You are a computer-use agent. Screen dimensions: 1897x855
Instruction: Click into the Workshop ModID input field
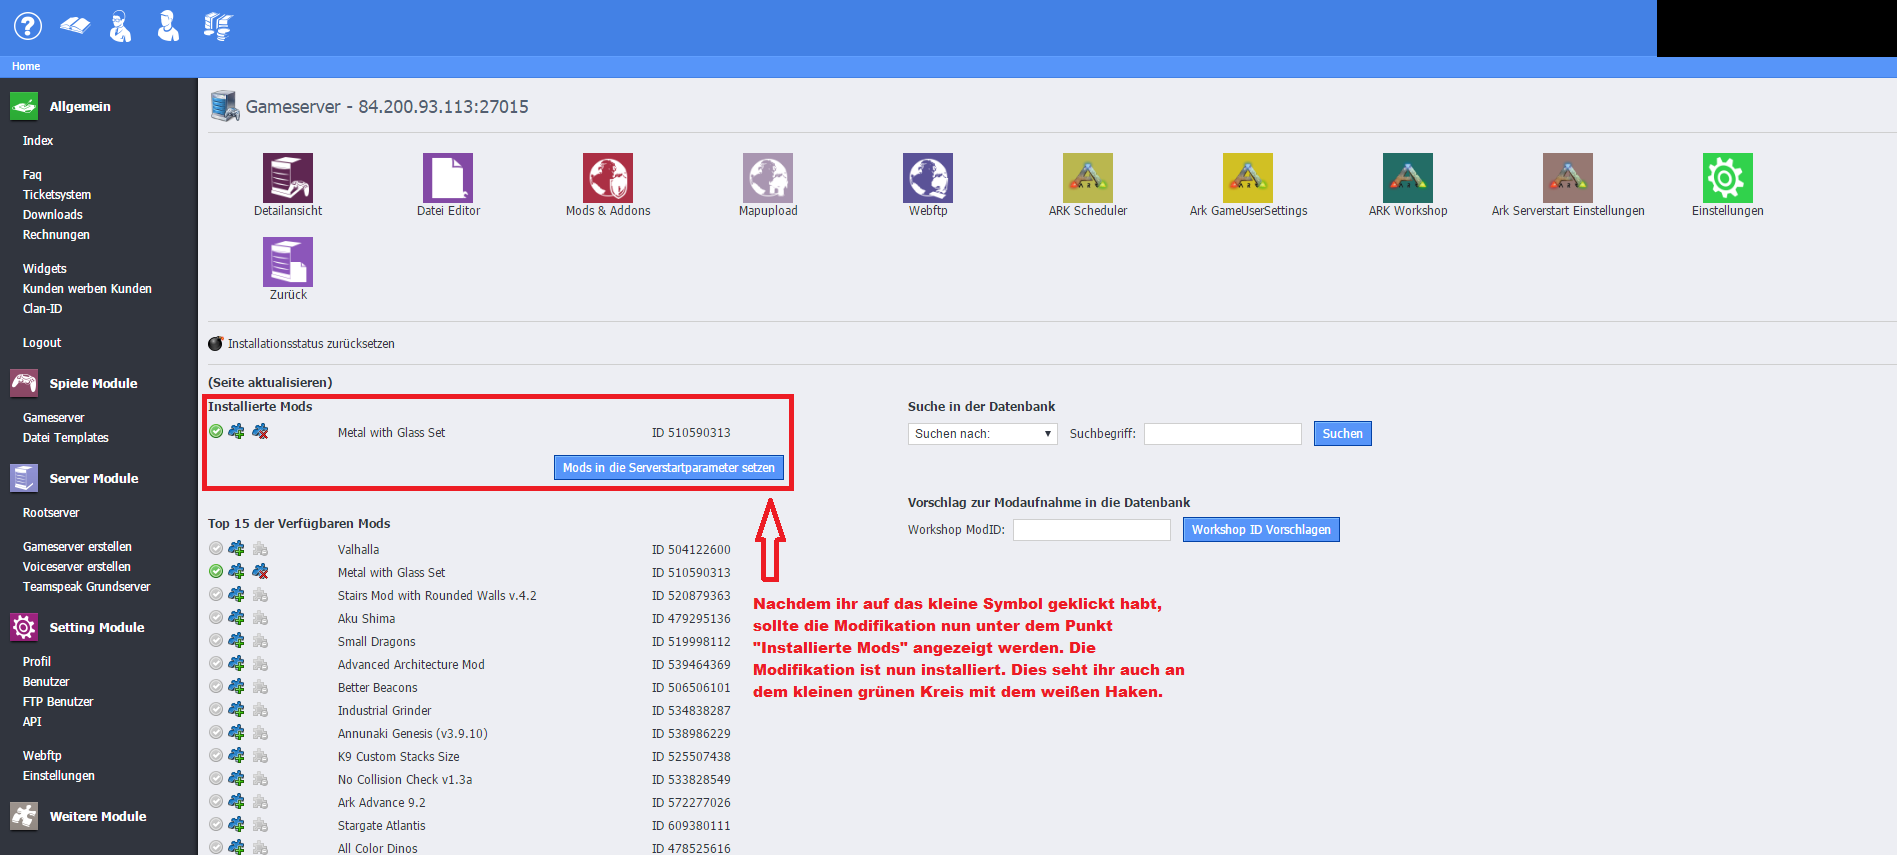click(x=1091, y=530)
